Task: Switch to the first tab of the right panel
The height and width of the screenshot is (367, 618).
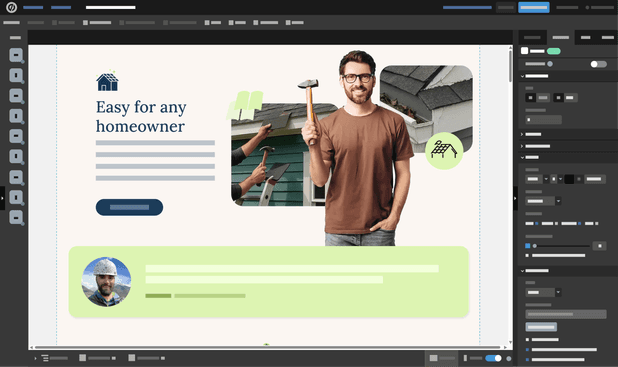Action: 532,37
